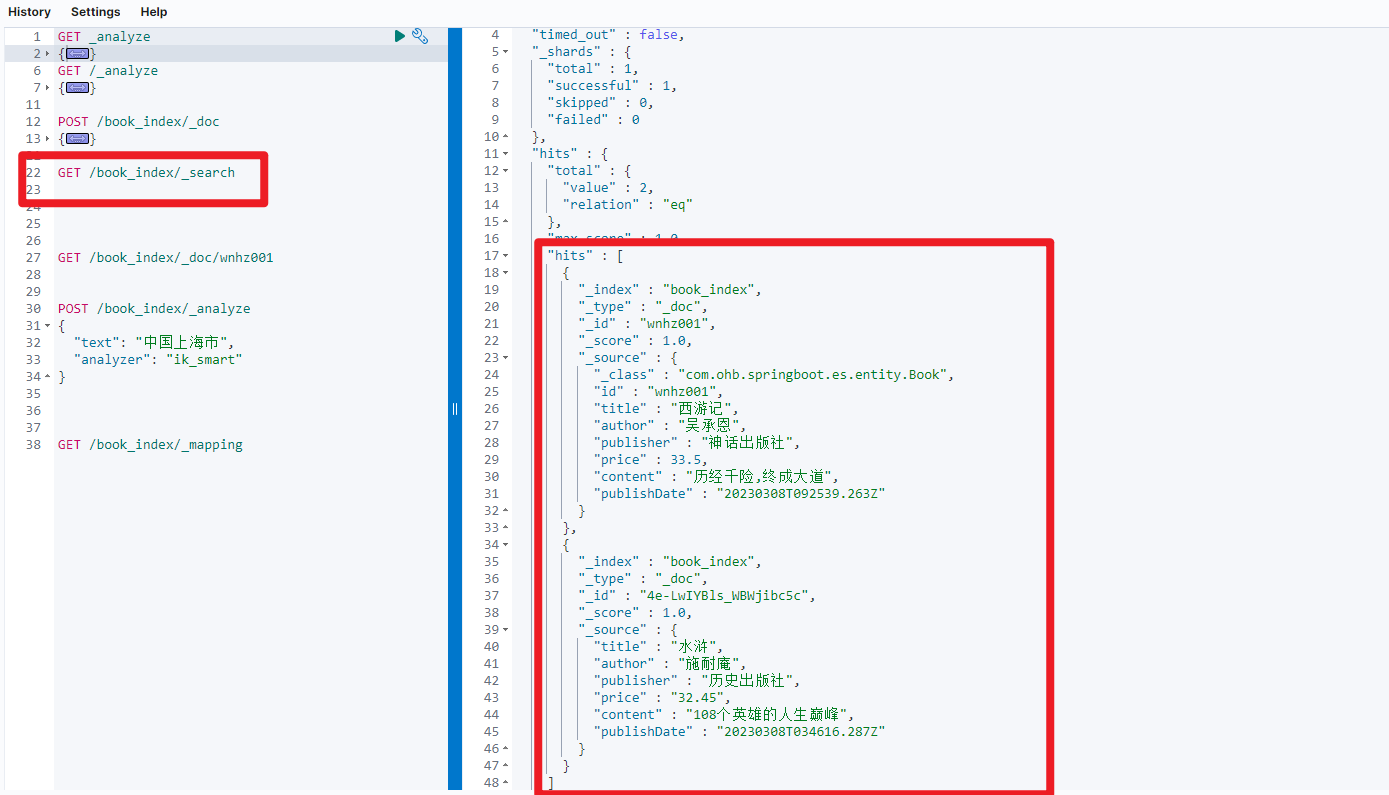Select the "POST /book_index/_doc" request

(139, 121)
